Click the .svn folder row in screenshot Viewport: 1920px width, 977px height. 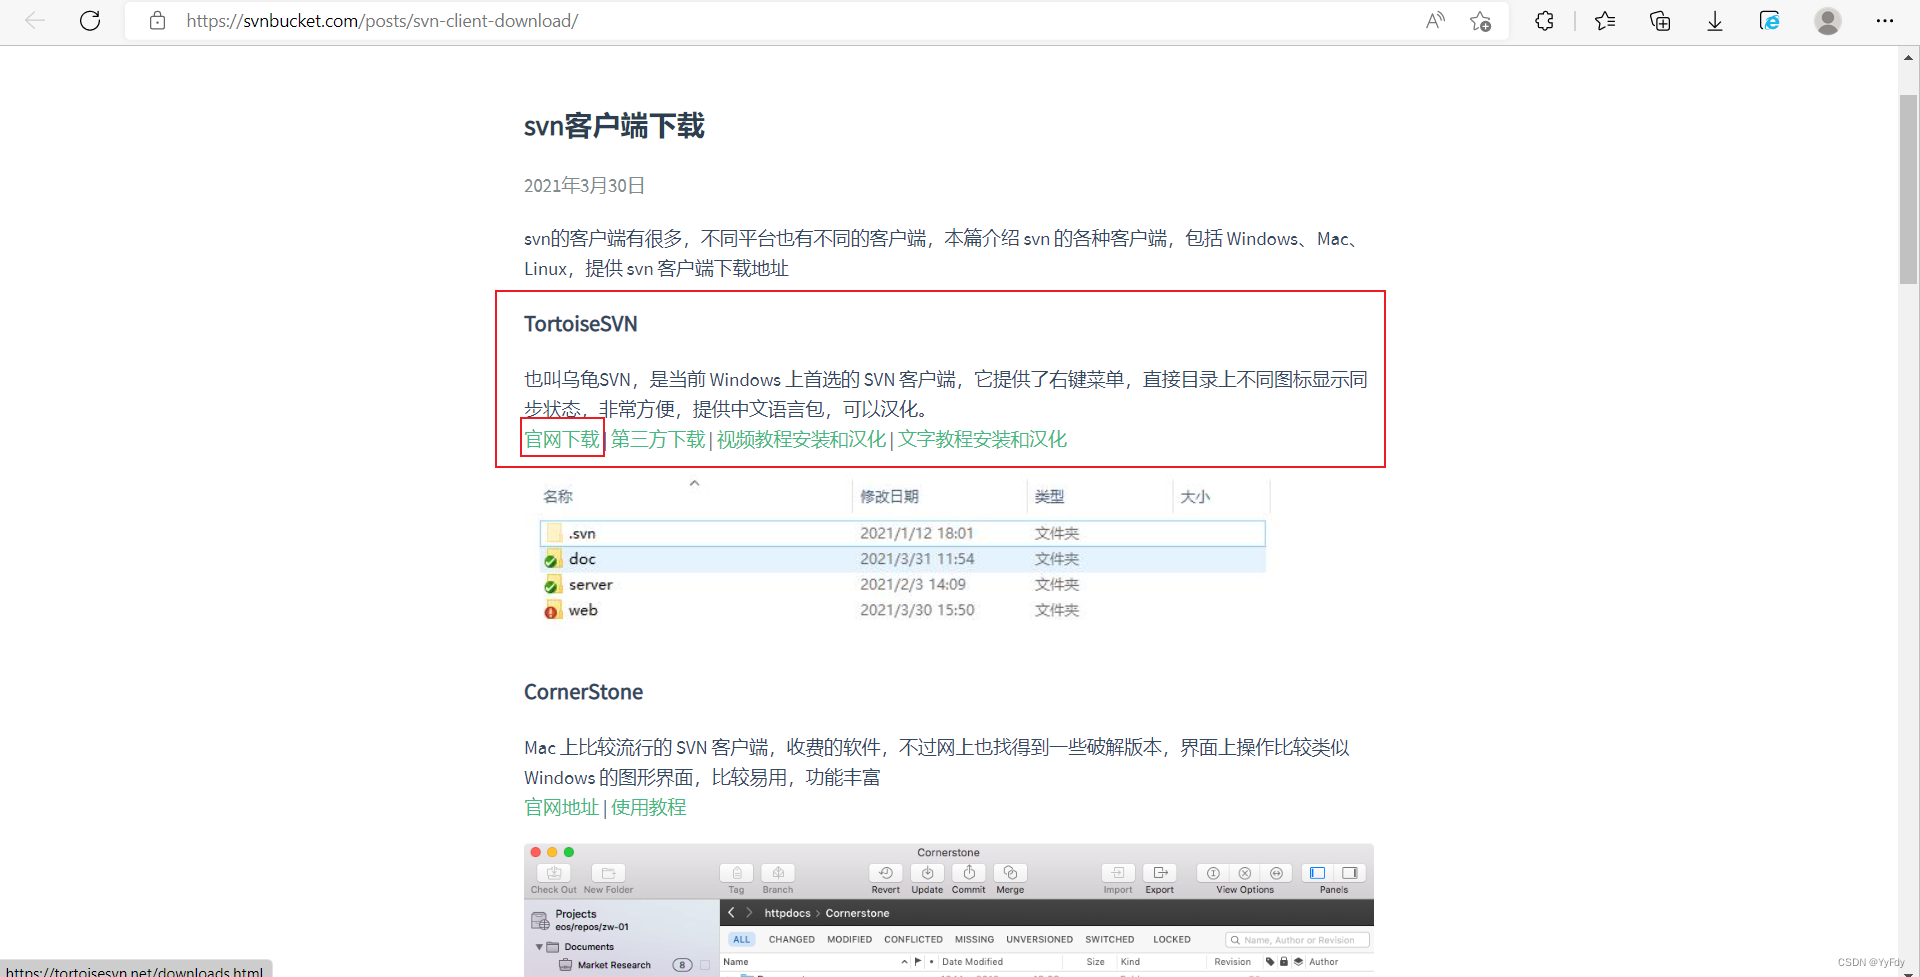[902, 533]
